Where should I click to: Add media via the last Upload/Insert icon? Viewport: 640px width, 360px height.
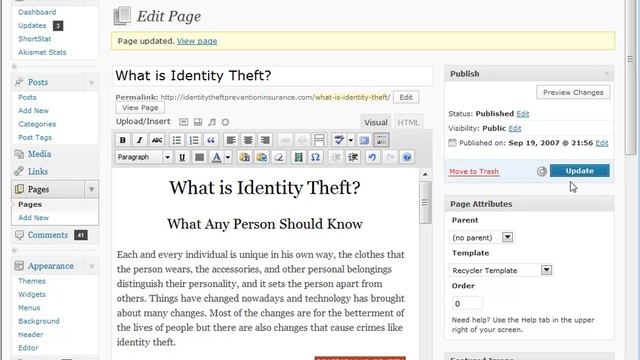[225, 122]
